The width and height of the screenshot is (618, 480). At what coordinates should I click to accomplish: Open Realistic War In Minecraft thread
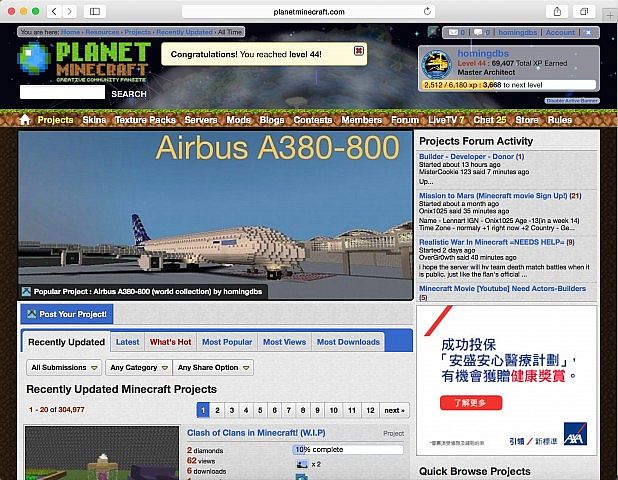pos(497,242)
